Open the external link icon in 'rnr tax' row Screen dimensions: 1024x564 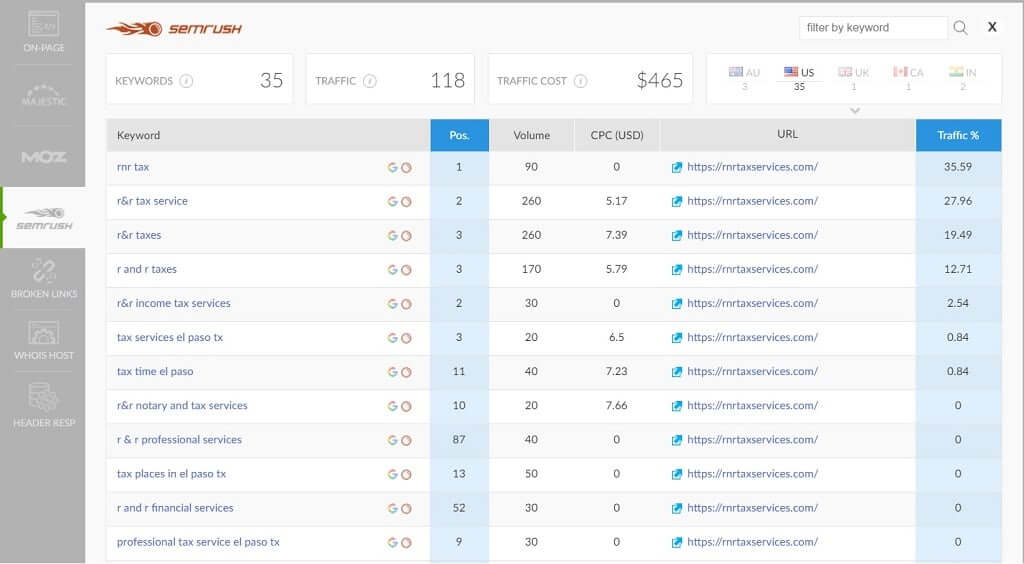tap(677, 168)
